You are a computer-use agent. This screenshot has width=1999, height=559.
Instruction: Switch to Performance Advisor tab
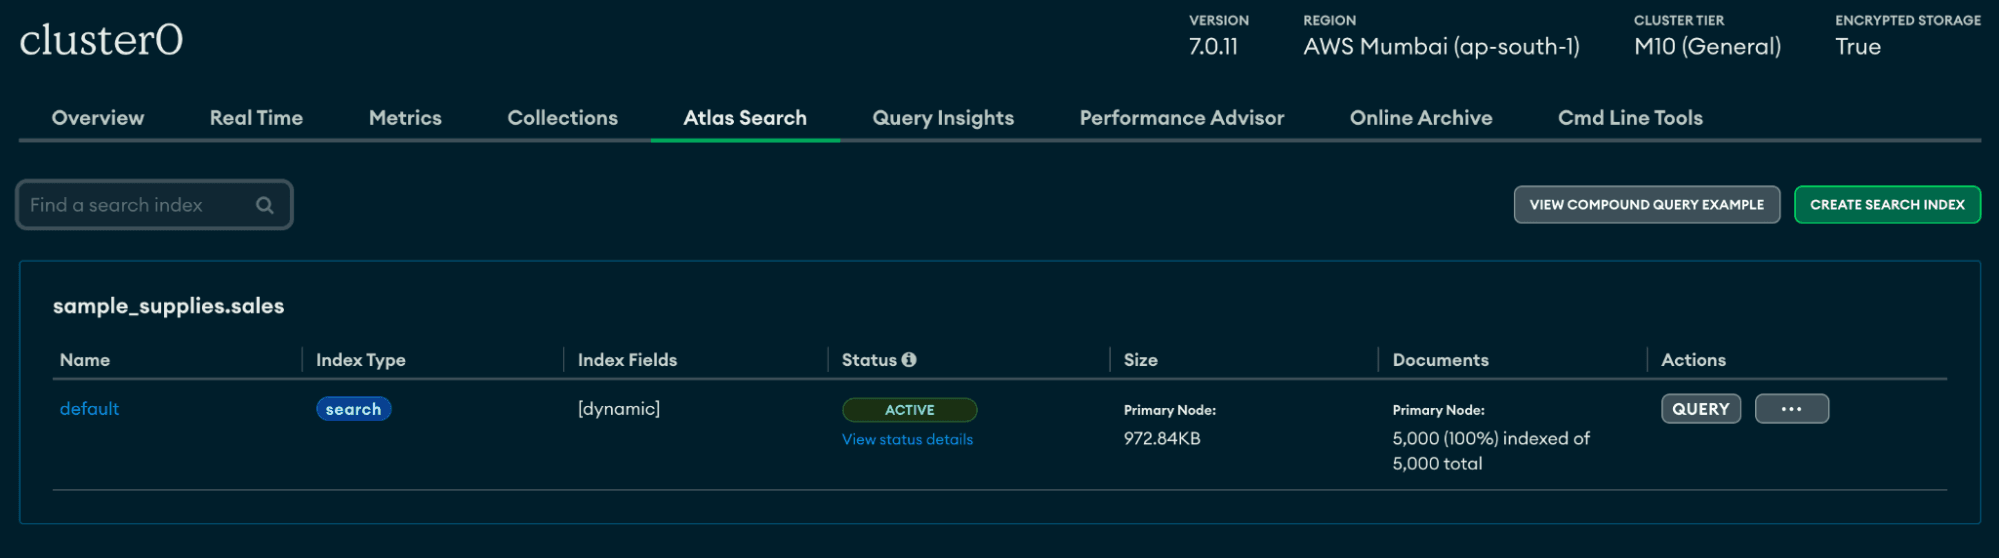click(1181, 118)
